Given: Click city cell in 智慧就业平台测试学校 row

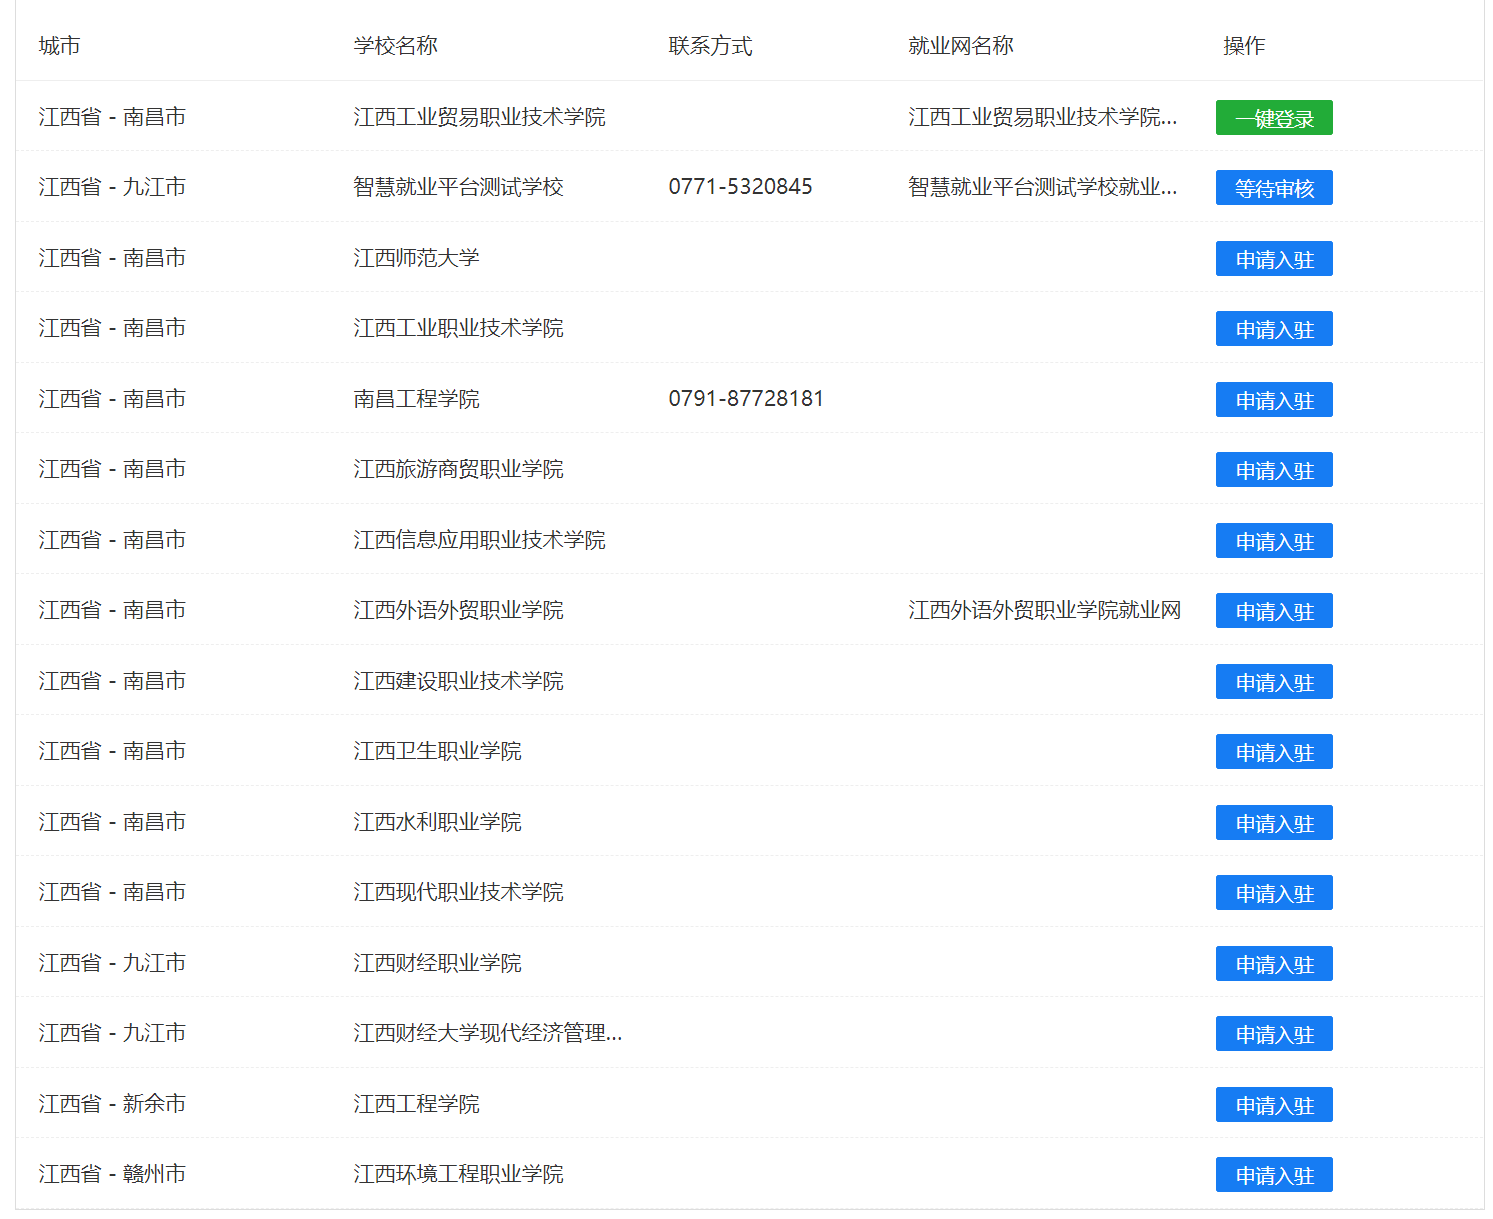Looking at the screenshot, I should click(112, 187).
